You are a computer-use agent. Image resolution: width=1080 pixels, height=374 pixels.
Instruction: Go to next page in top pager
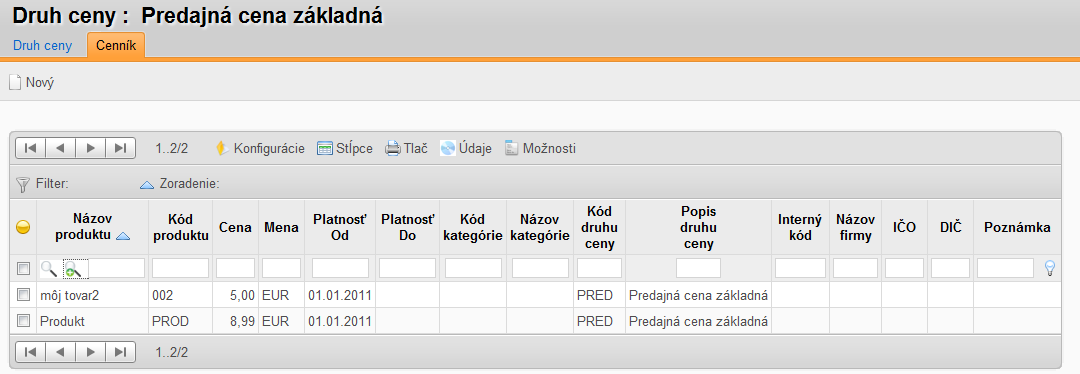(90, 148)
